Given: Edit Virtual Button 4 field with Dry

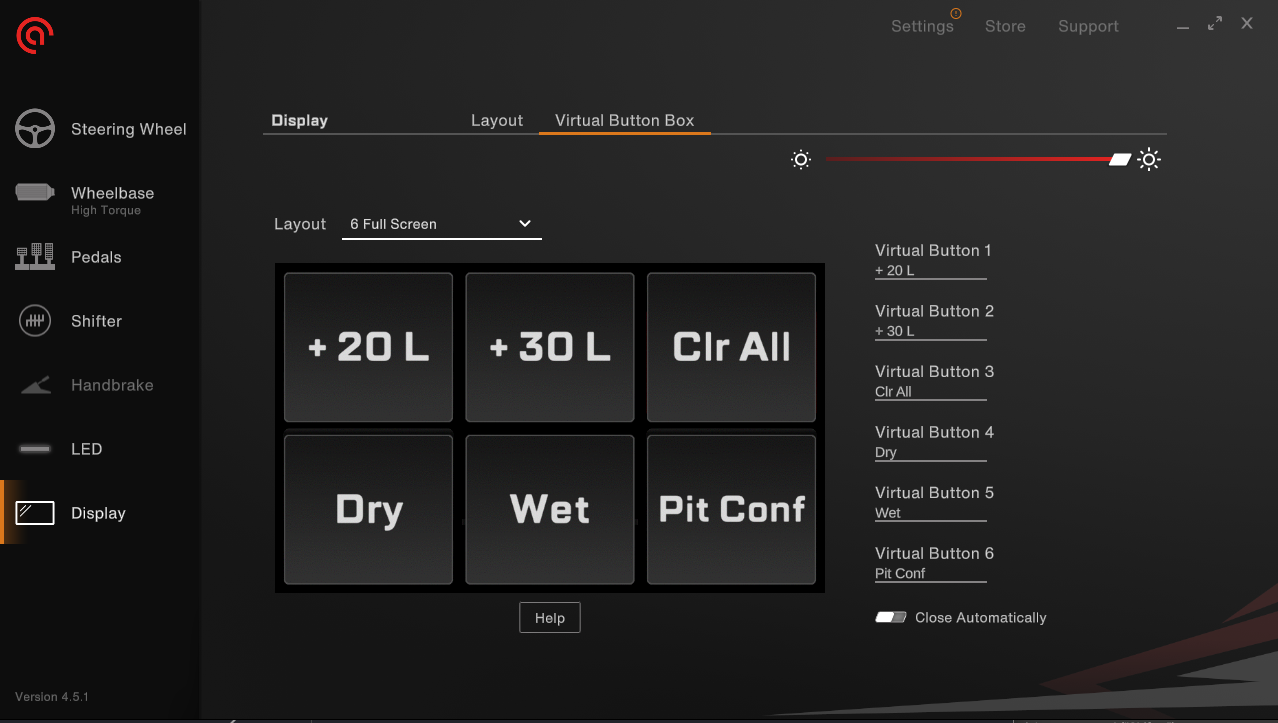Looking at the screenshot, I should (931, 452).
